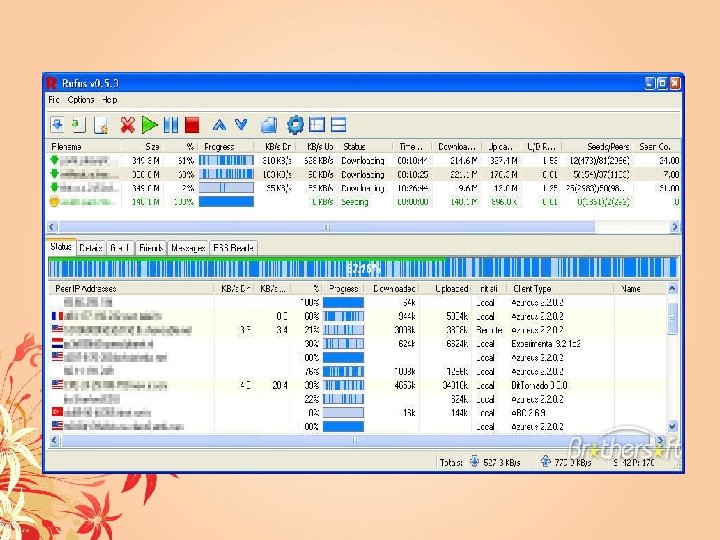Click the peer list scroll-up arrow
The height and width of the screenshot is (540, 720).
click(x=672, y=289)
